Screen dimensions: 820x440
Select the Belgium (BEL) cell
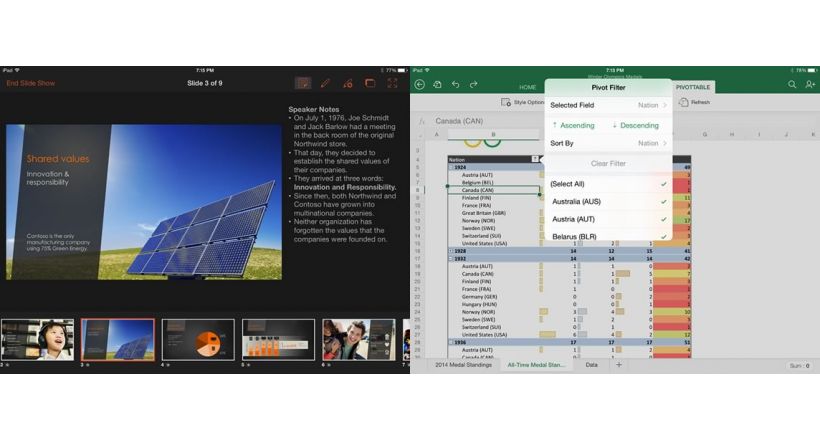pyautogui.click(x=494, y=183)
